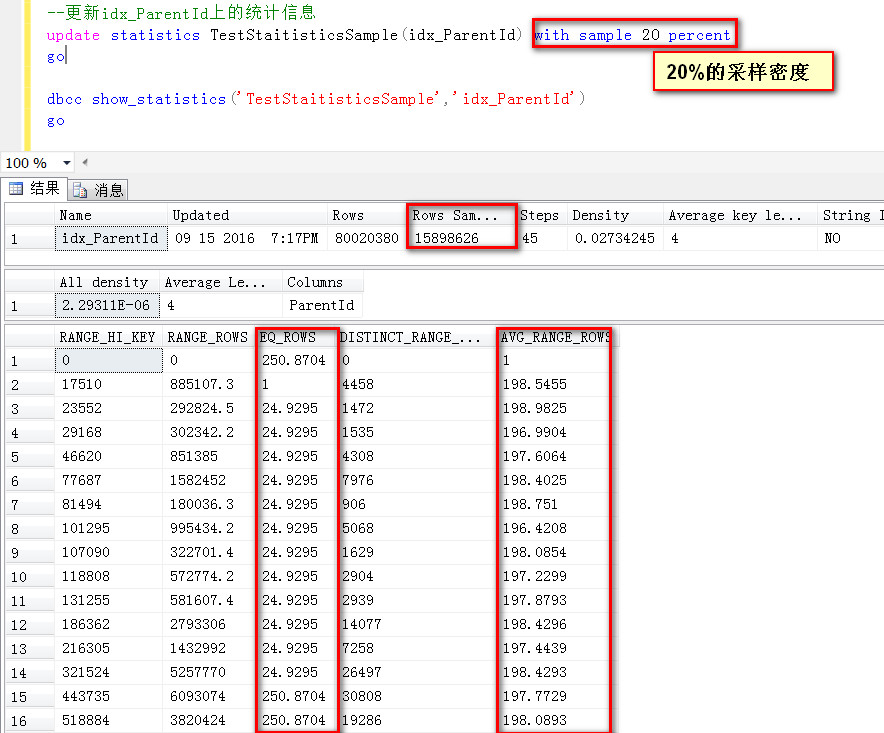
Task: Click 'update' keyword in the query editor
Action: tap(73, 35)
